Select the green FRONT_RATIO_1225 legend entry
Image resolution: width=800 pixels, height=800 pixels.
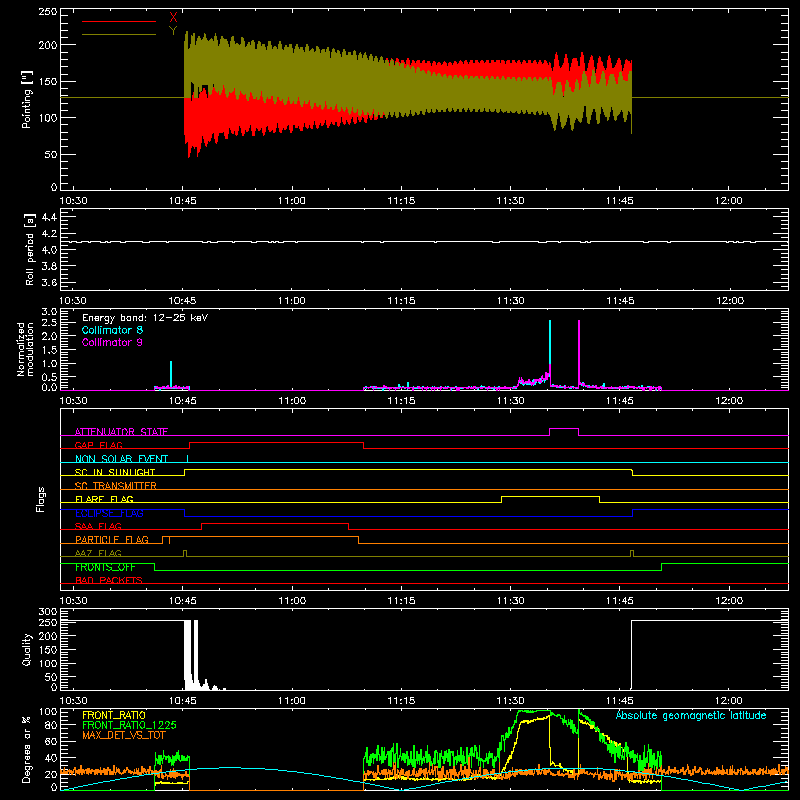point(129,725)
